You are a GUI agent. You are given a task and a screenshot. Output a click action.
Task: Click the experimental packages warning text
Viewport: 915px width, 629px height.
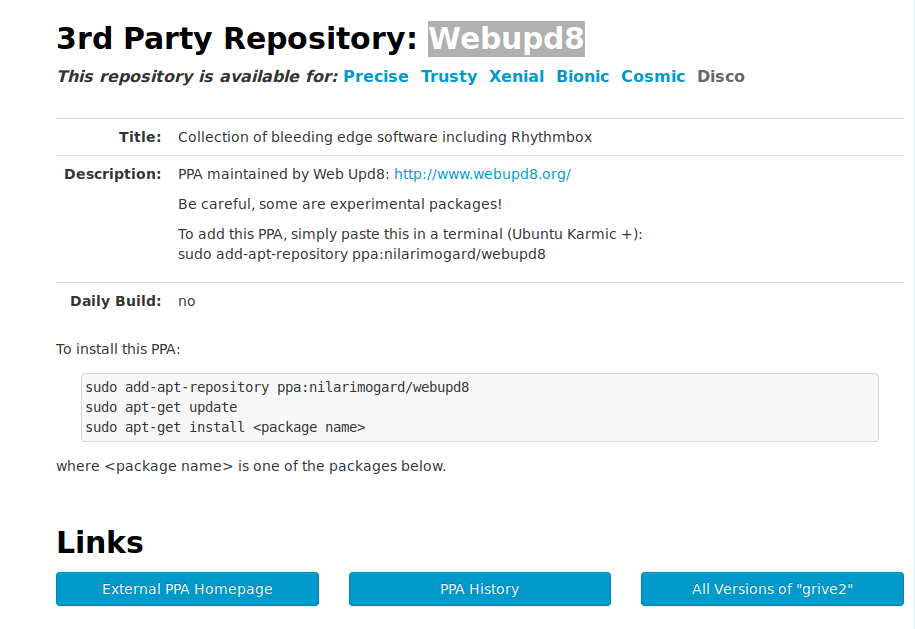point(340,204)
